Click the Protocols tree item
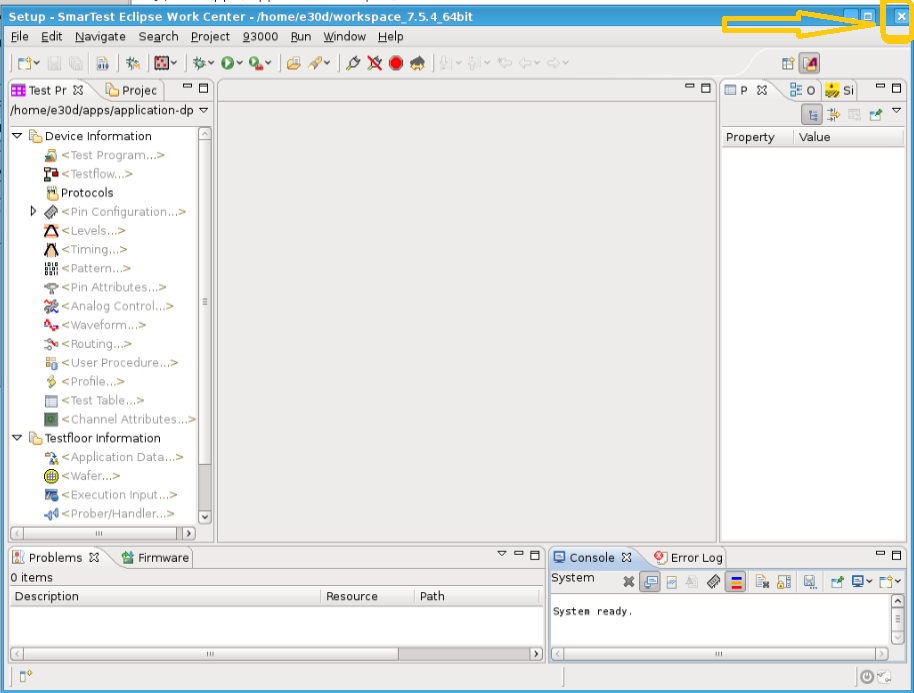The height and width of the screenshot is (693, 914). 87,193
